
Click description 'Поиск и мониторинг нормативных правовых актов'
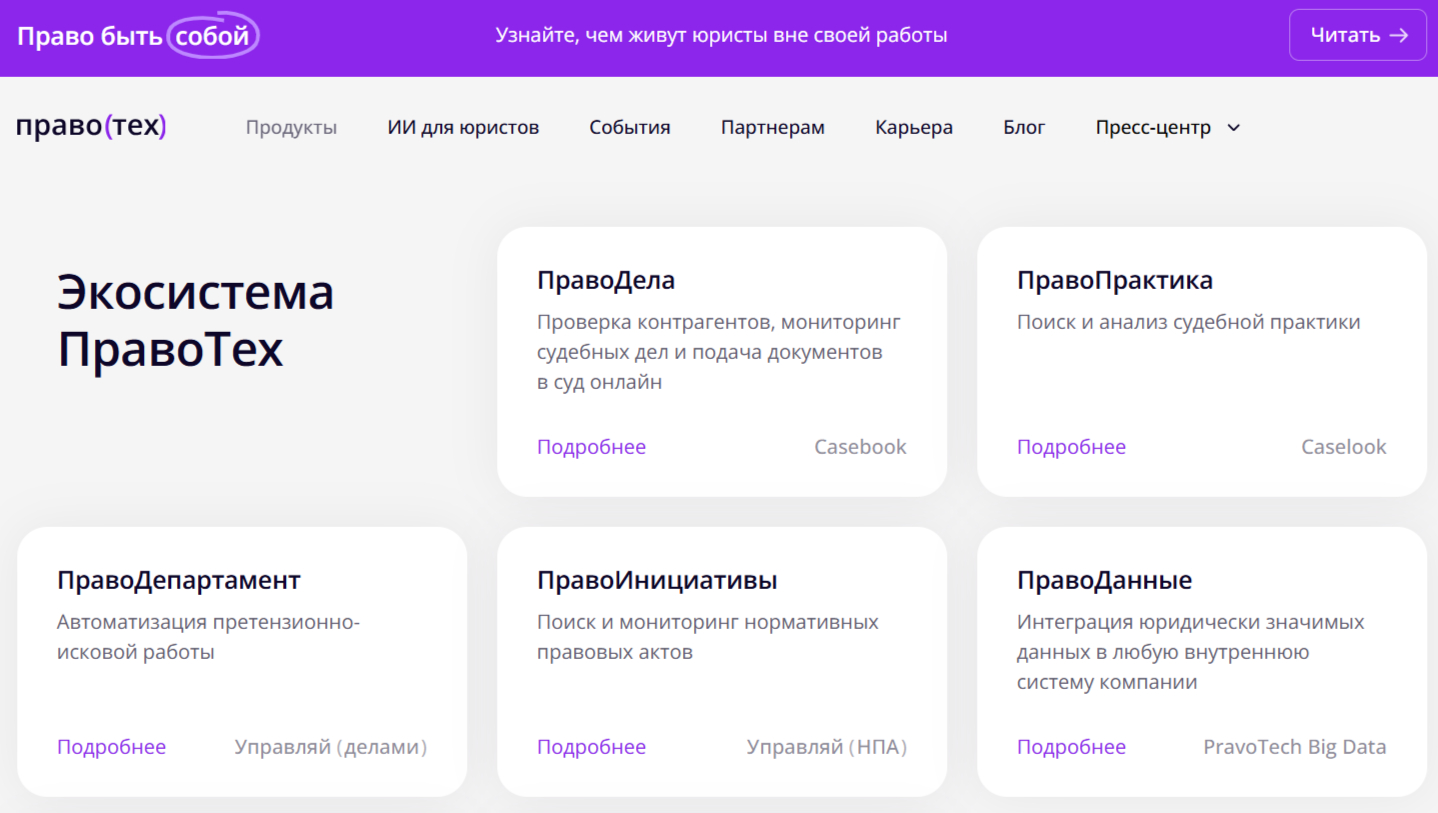click(708, 637)
